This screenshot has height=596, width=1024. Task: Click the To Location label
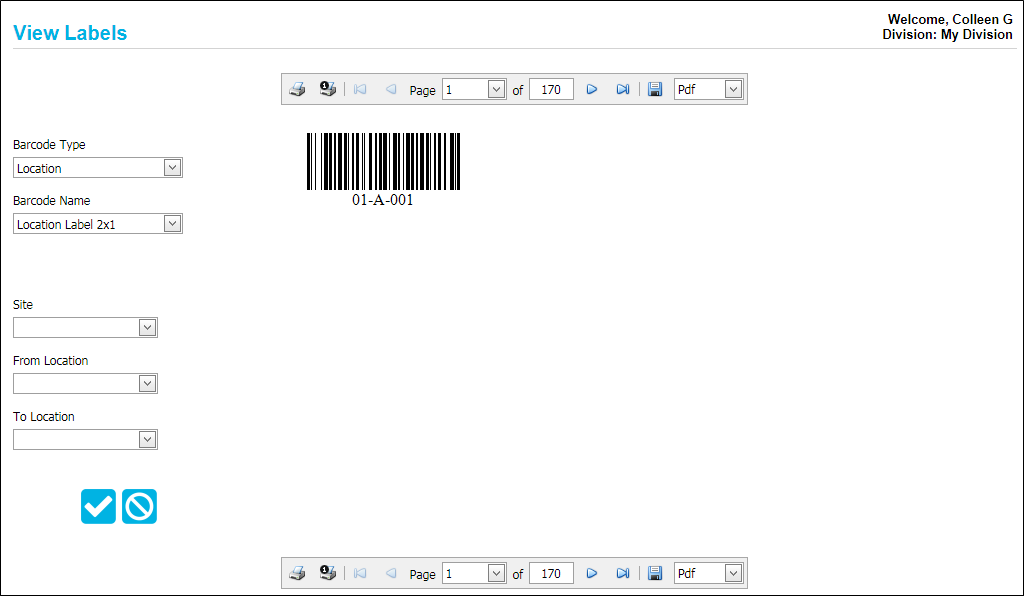[x=44, y=416]
